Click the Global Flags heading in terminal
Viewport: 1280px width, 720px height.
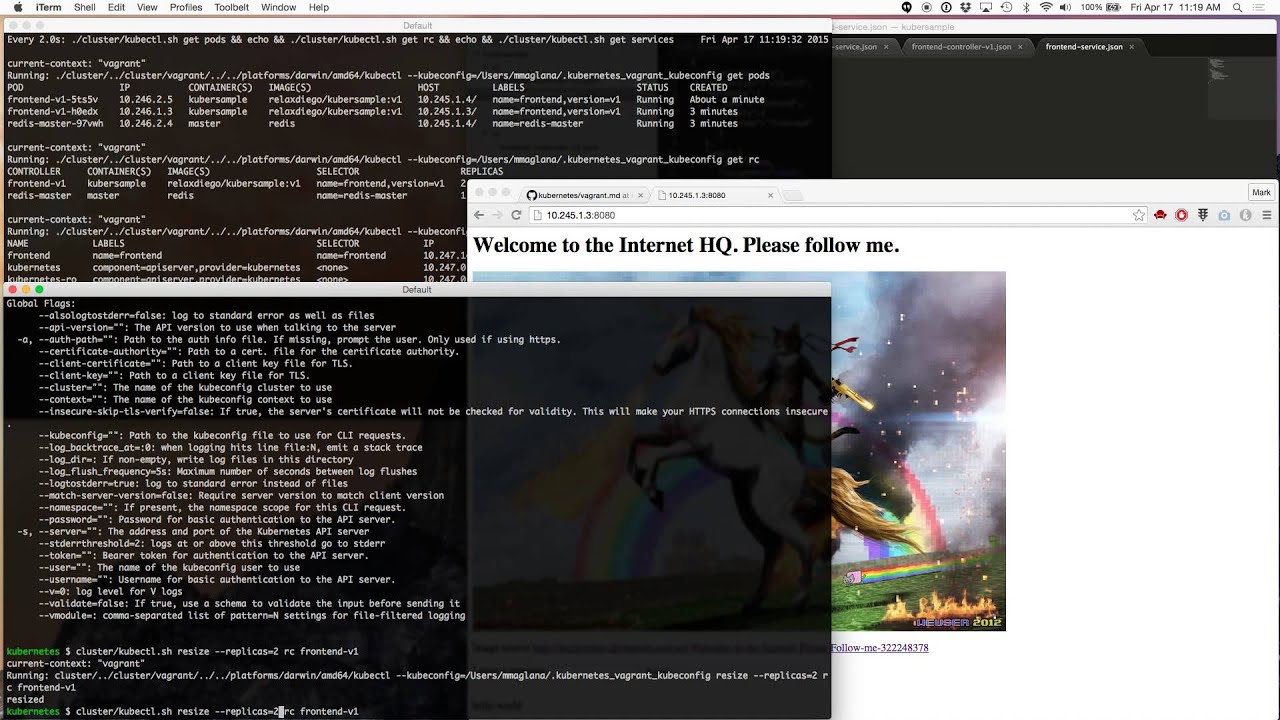[x=41, y=304]
